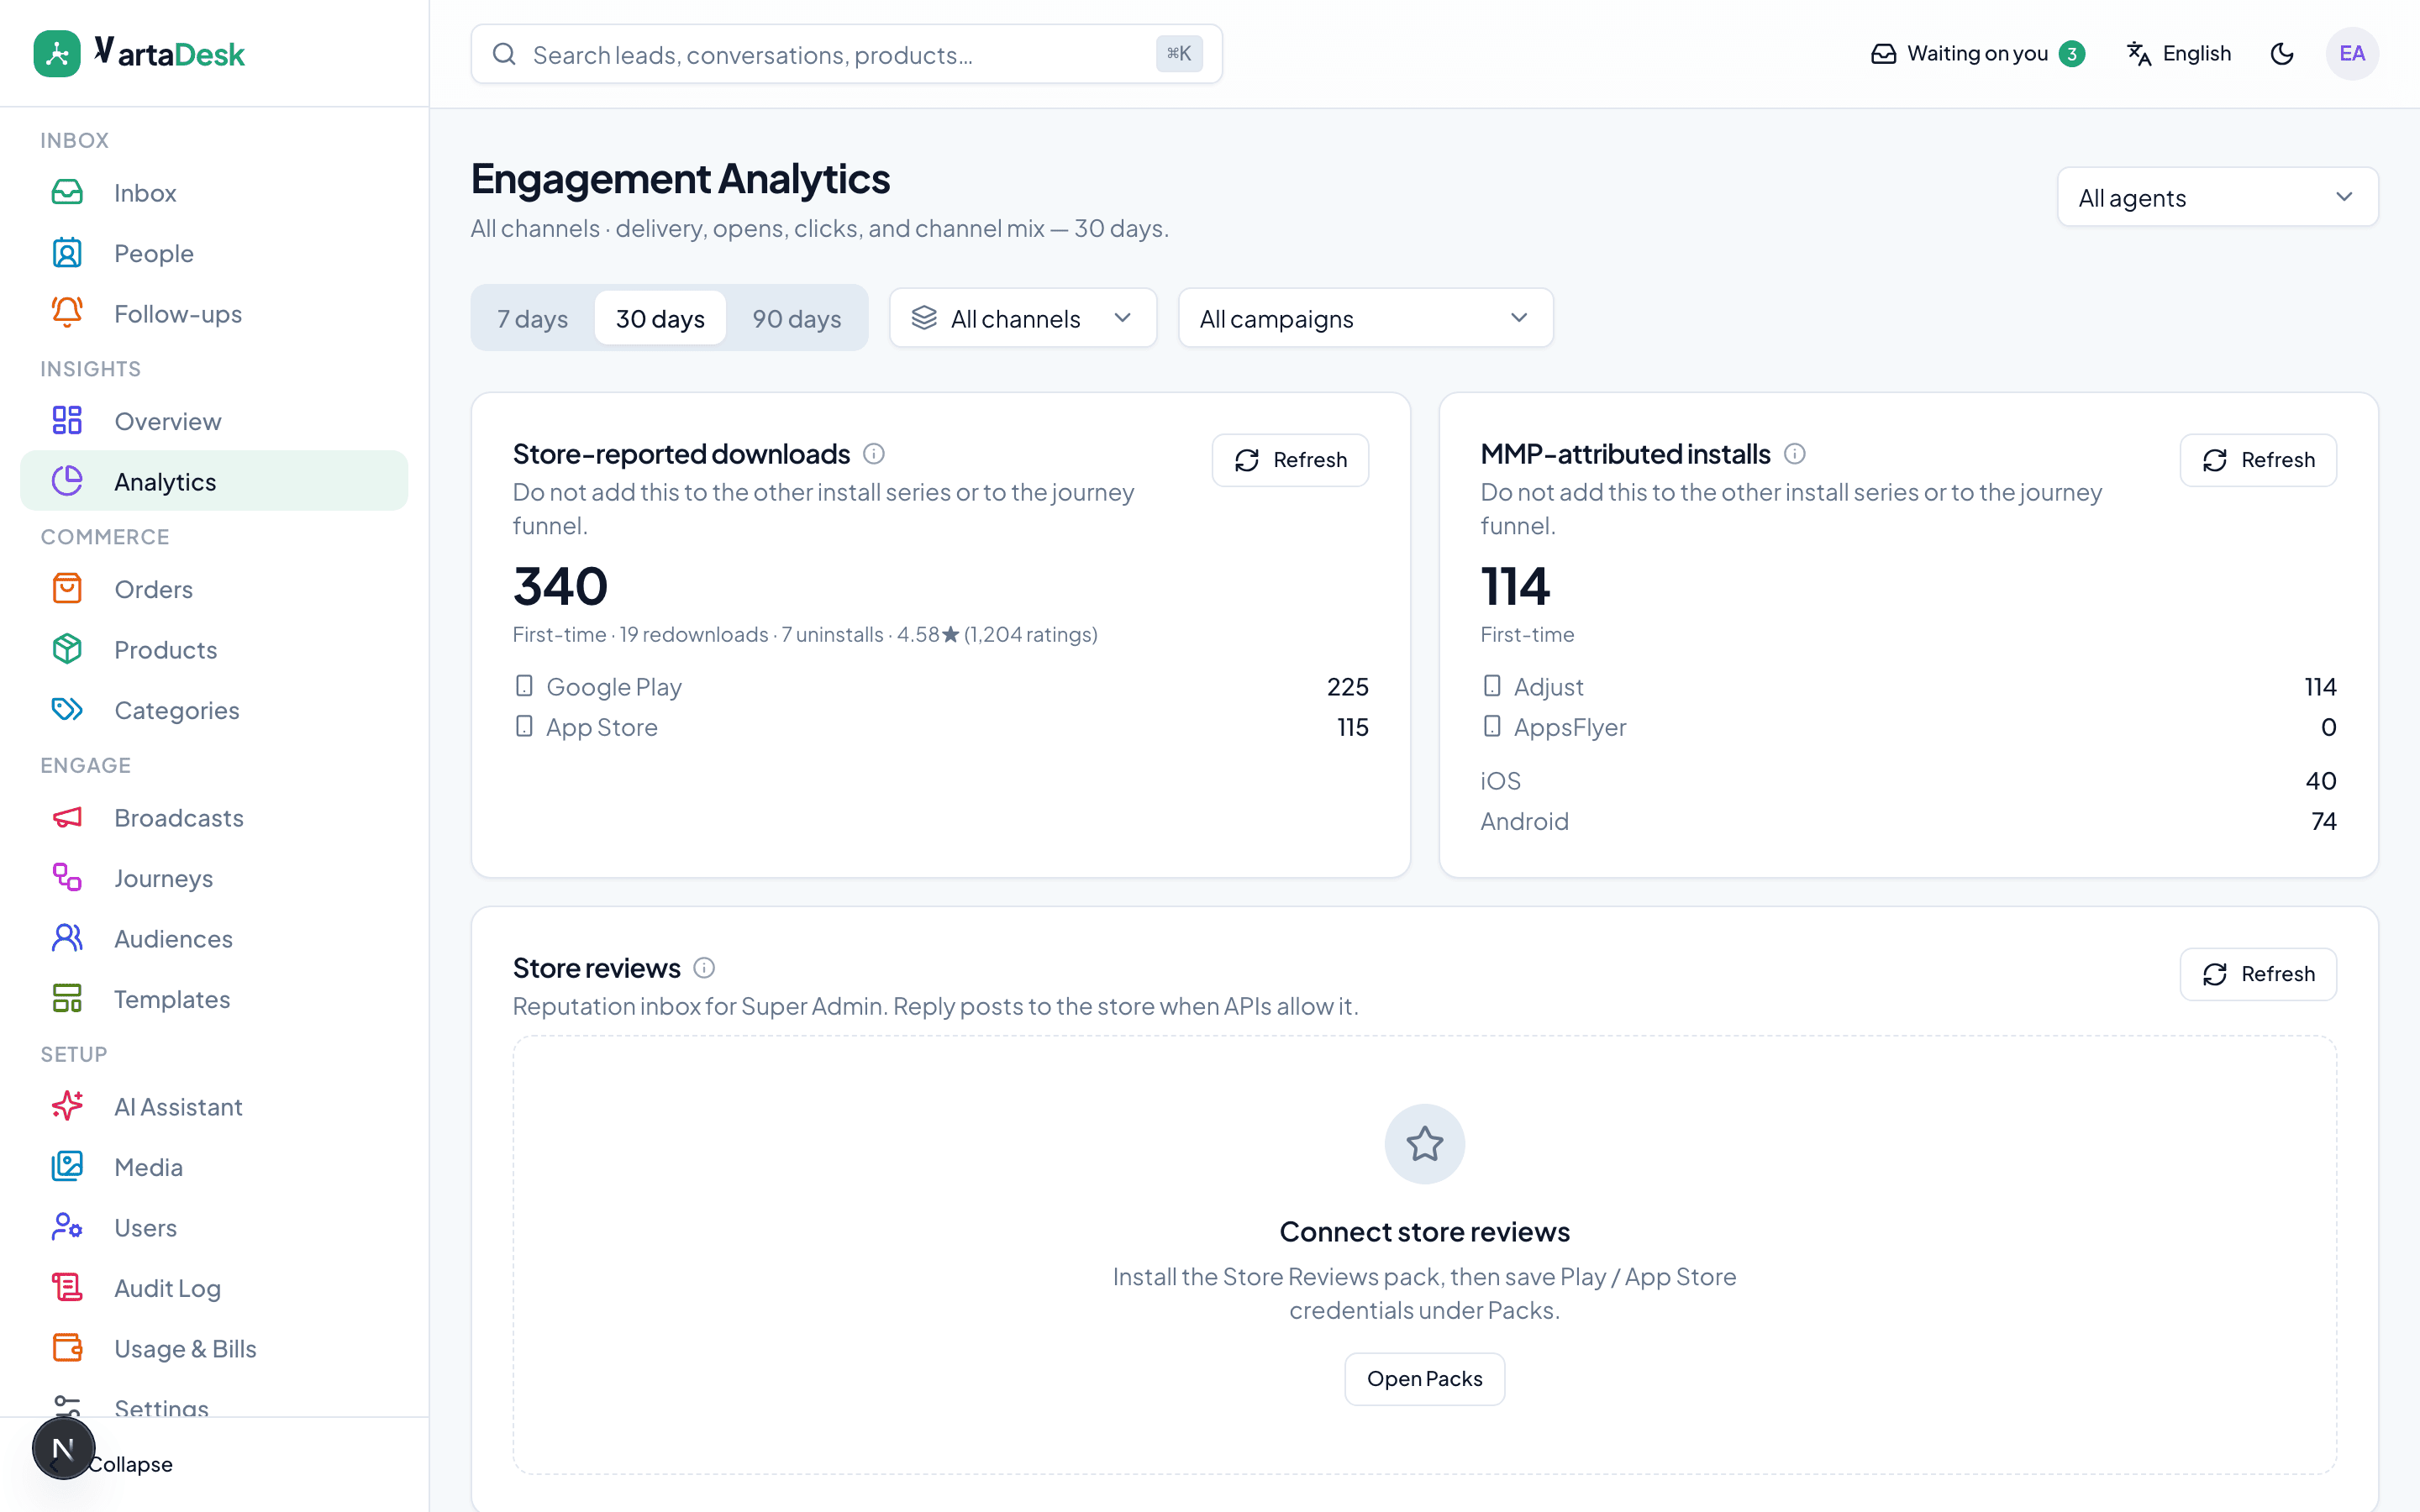
Task: Click the Broadcasts megaphone icon
Action: pyautogui.click(x=67, y=818)
